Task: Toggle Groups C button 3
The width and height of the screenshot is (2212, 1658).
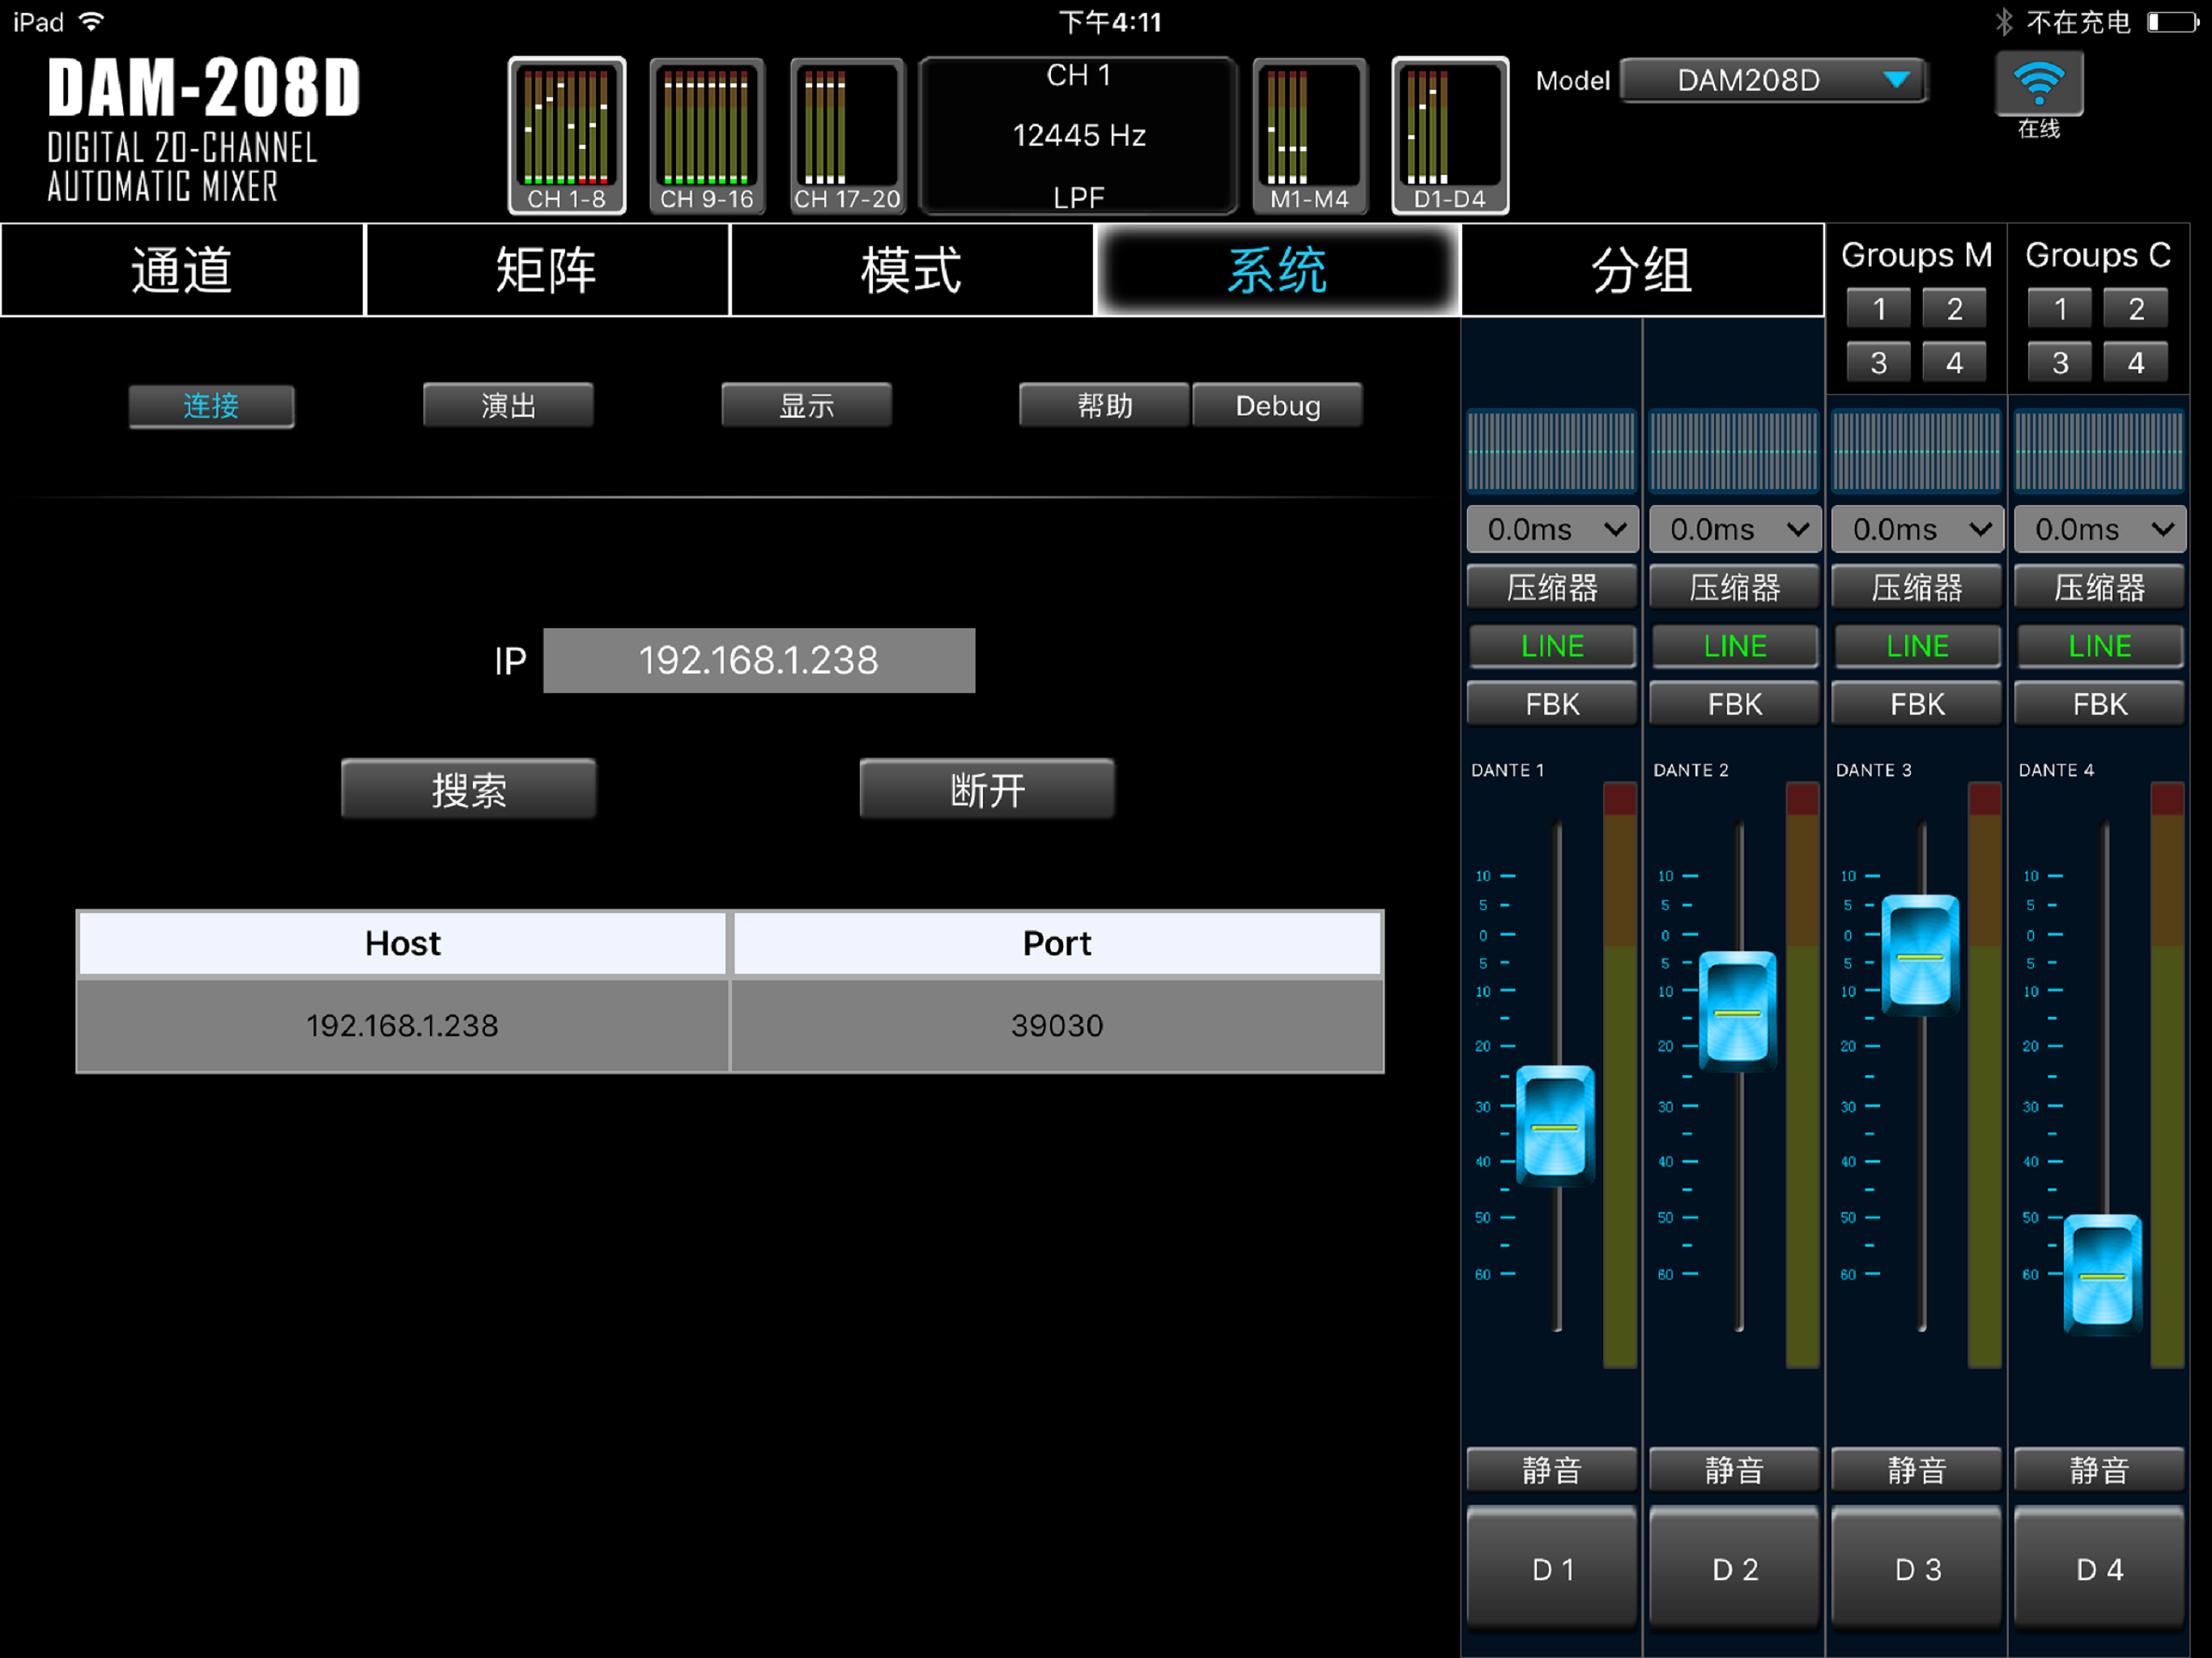Action: tap(2060, 362)
